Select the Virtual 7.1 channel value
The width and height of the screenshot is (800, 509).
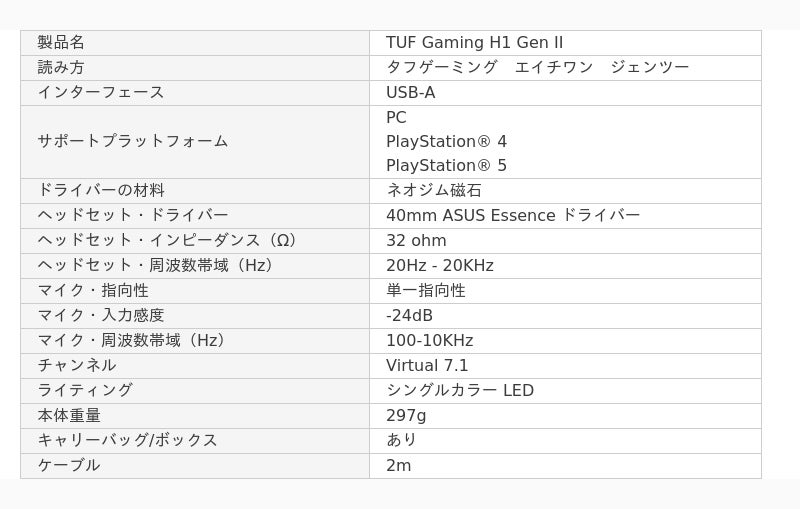tap(427, 366)
